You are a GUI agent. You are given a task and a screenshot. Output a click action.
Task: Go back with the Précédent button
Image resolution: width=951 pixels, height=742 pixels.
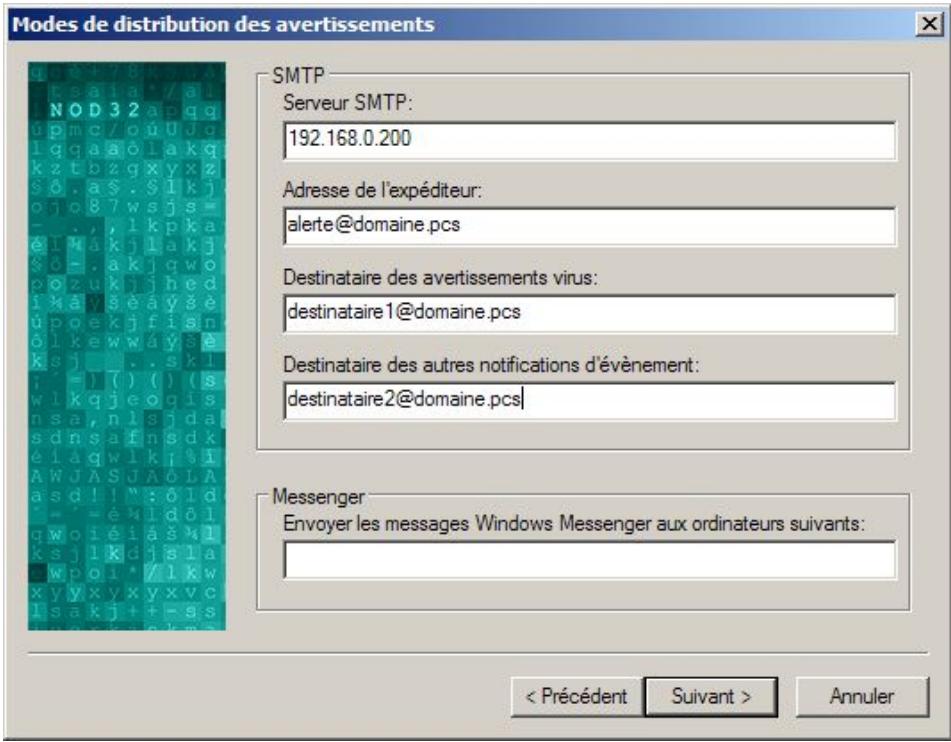(577, 697)
